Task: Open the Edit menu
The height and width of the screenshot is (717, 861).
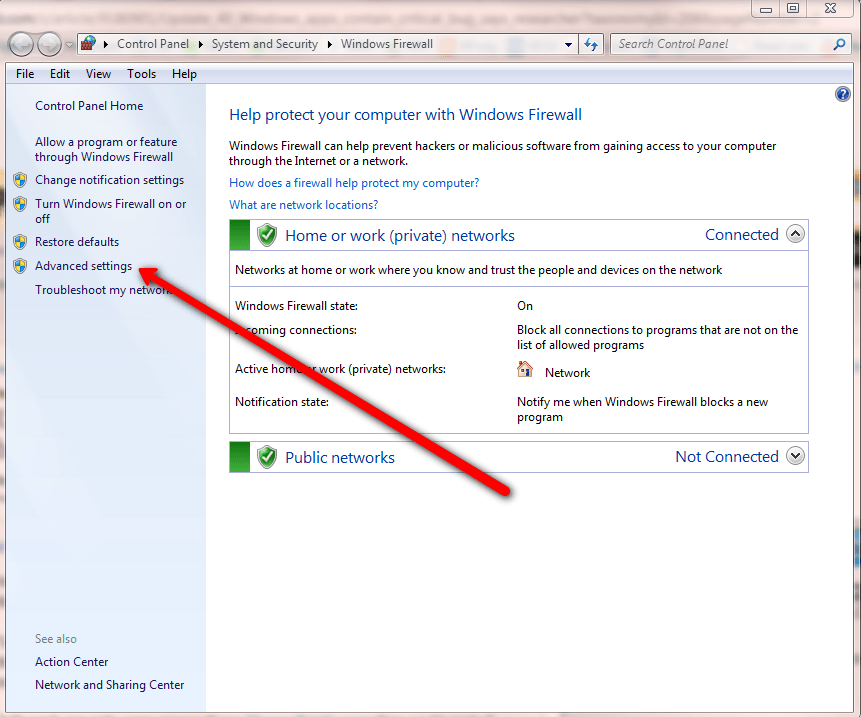Action: tap(59, 74)
